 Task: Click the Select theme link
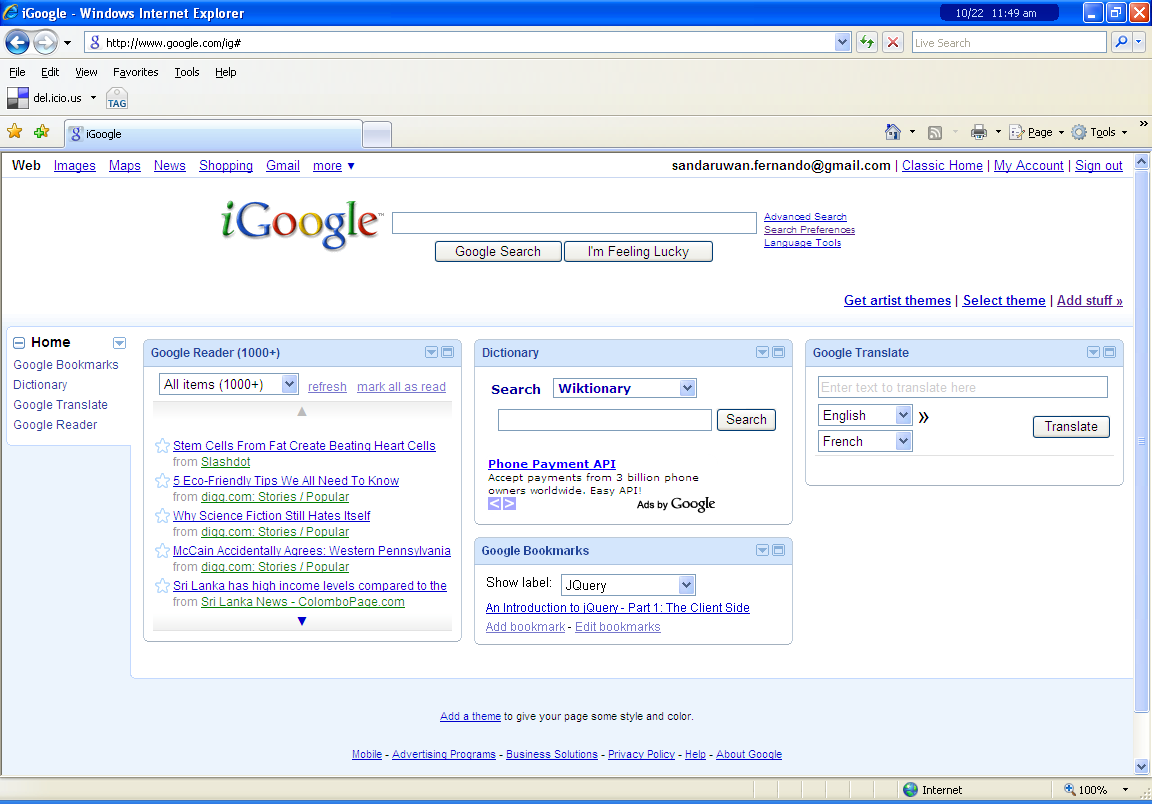[x=1004, y=301]
